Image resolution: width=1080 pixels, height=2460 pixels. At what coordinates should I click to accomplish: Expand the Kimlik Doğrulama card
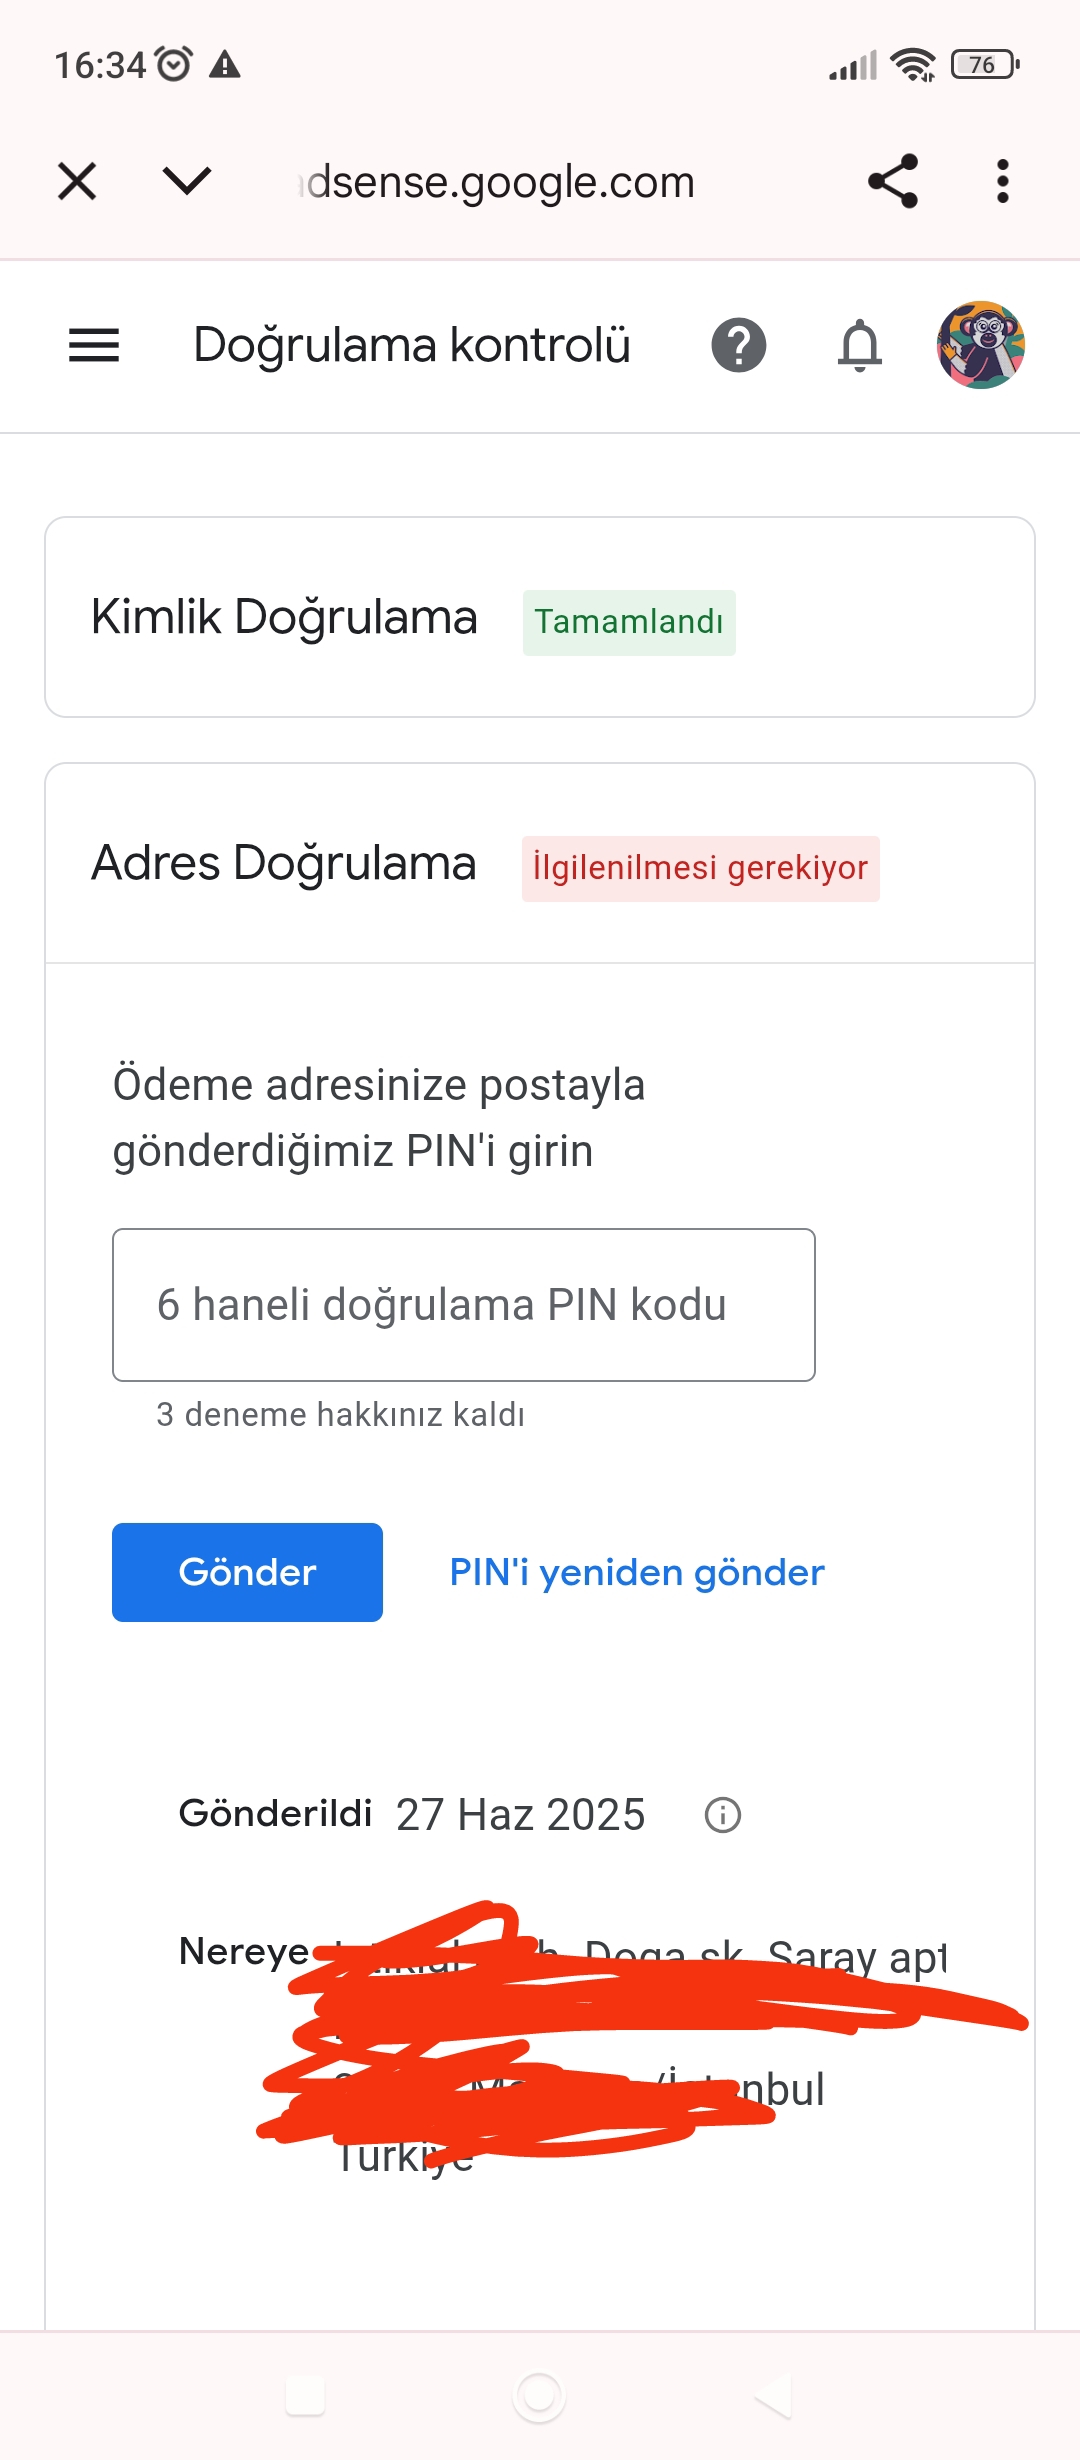click(540, 617)
